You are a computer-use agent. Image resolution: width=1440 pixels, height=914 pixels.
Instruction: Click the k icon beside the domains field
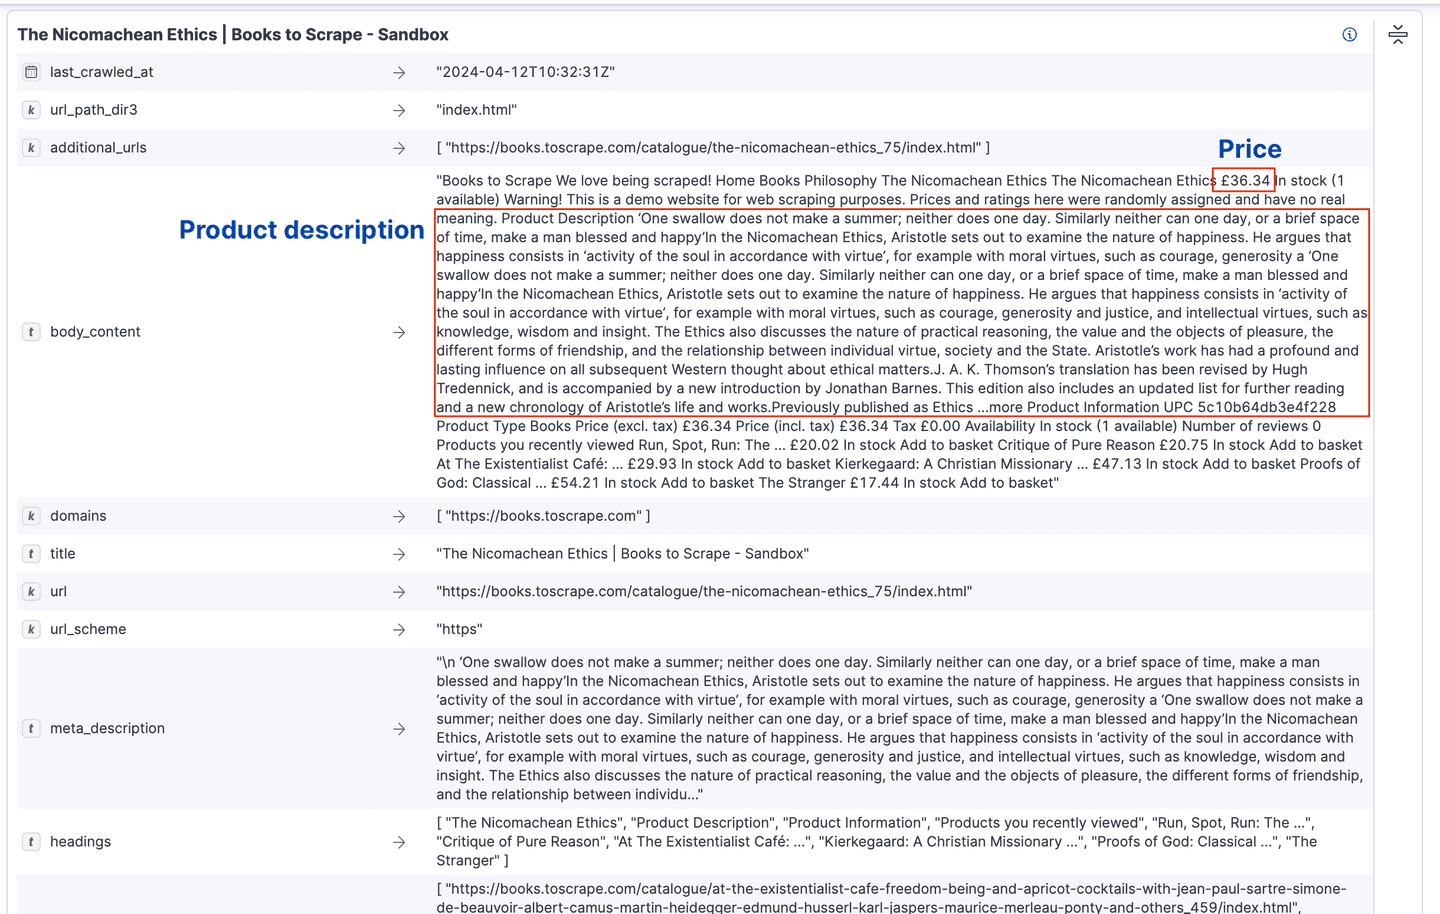coord(31,515)
